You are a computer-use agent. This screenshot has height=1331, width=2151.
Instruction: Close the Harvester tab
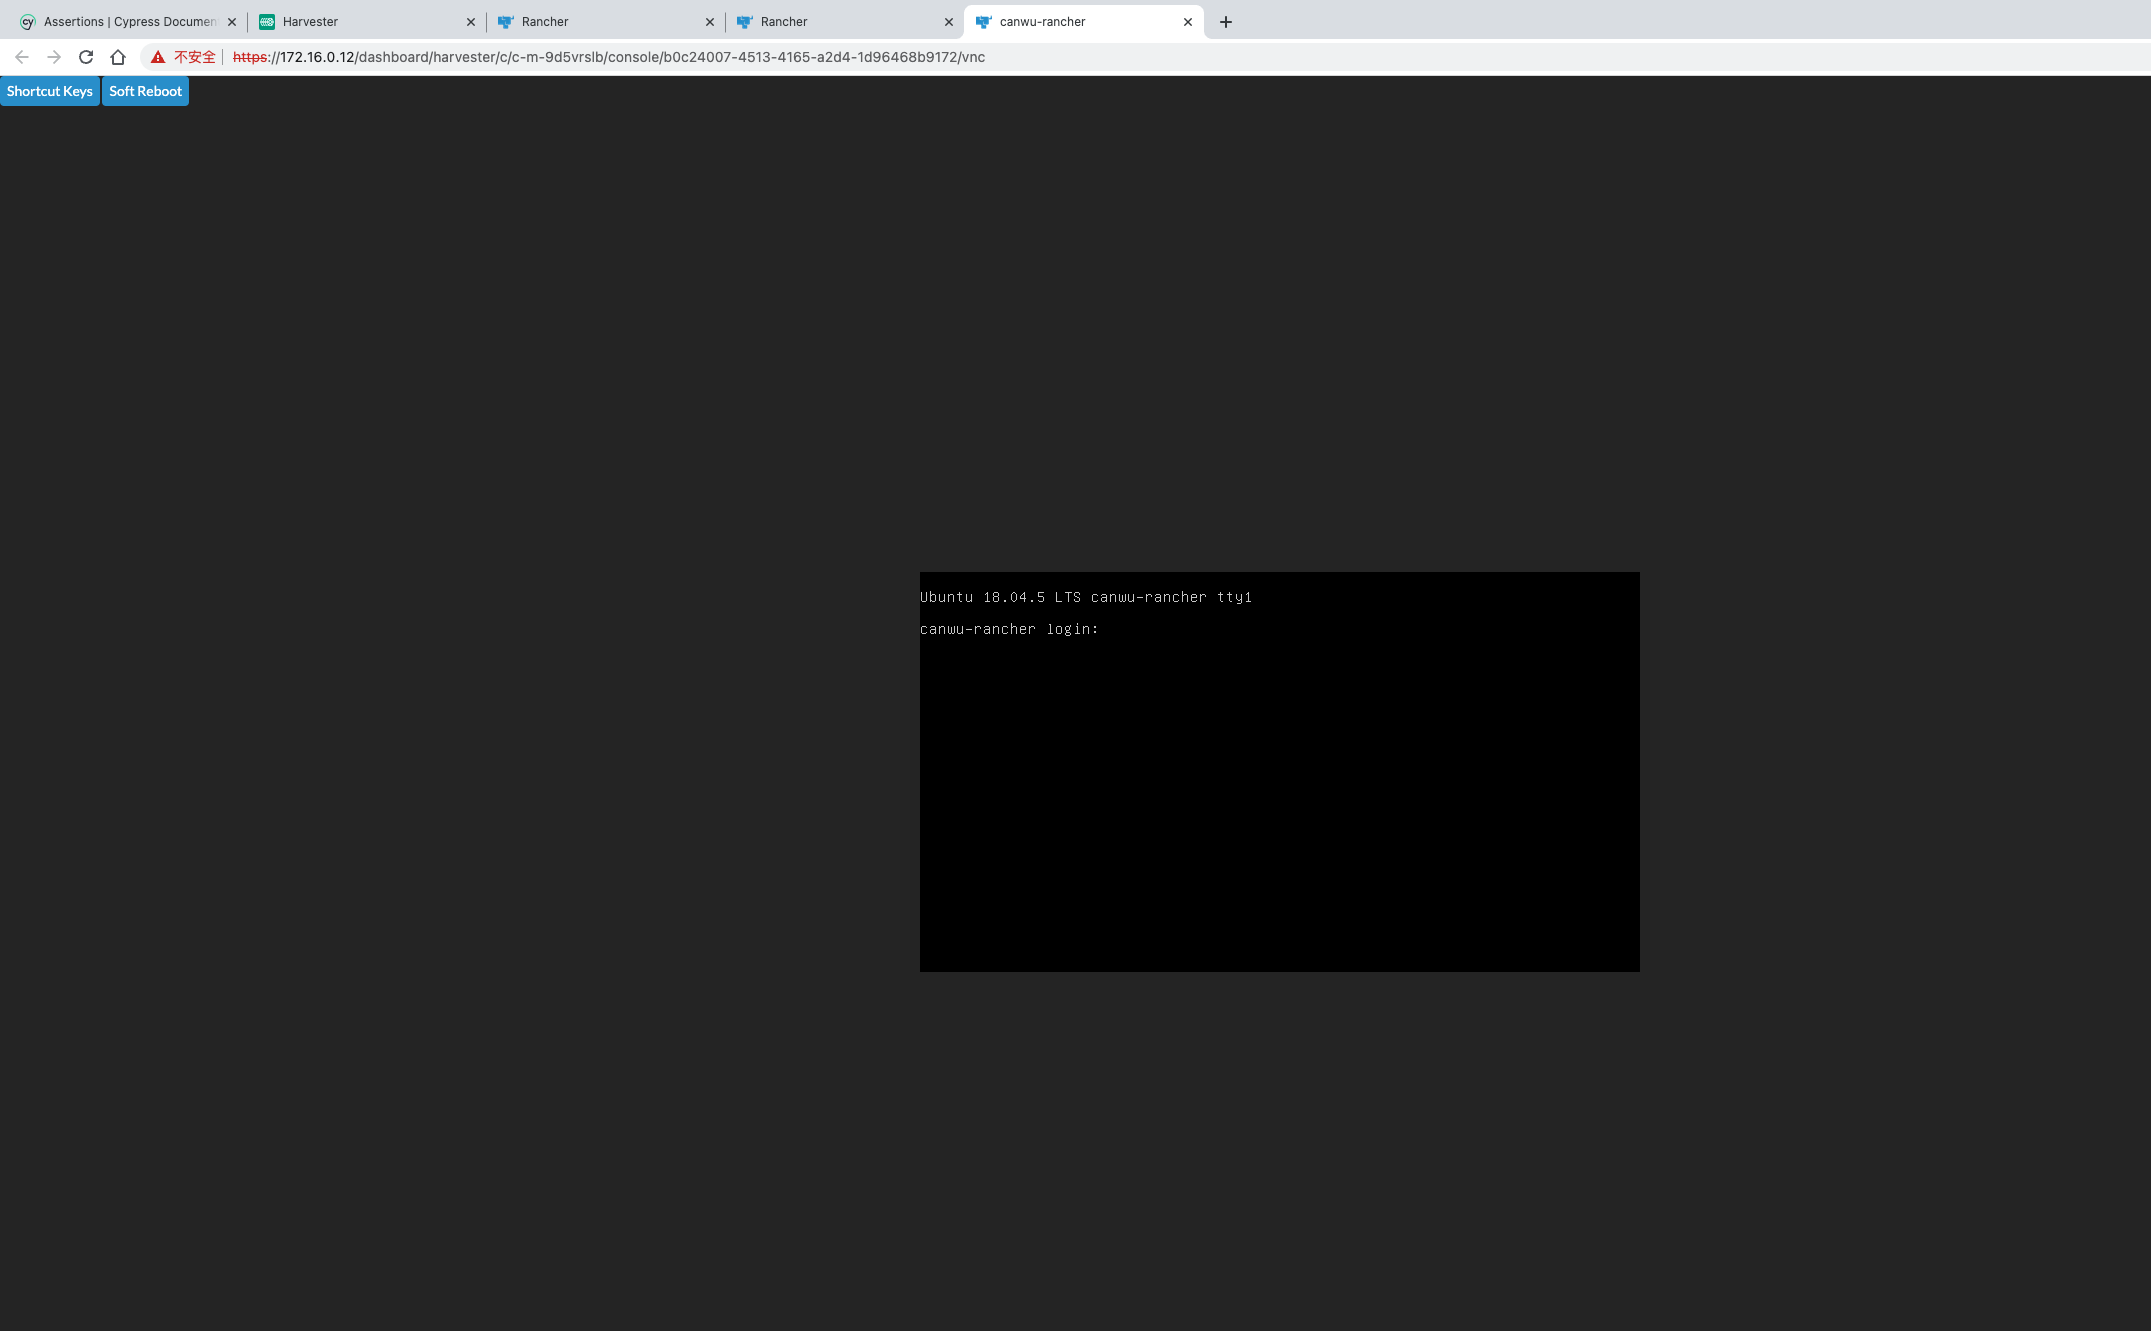(x=470, y=21)
